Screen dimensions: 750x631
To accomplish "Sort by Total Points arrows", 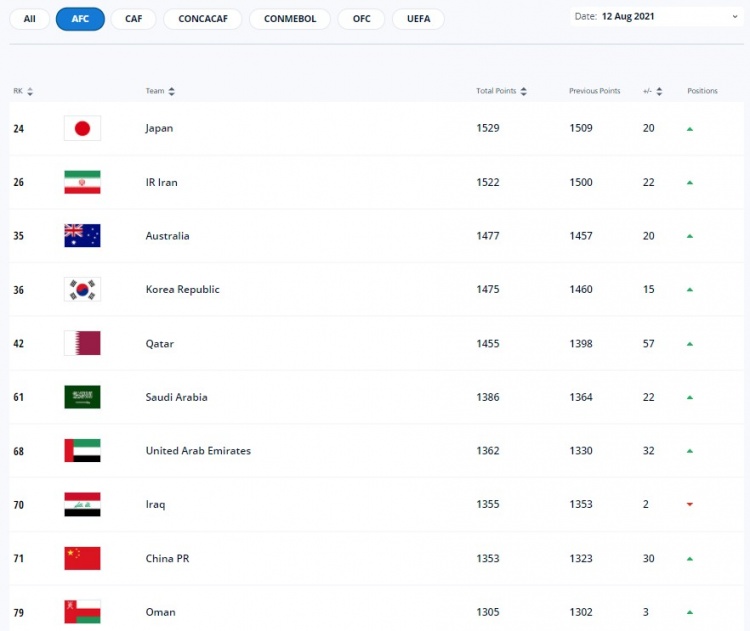I will click(523, 91).
